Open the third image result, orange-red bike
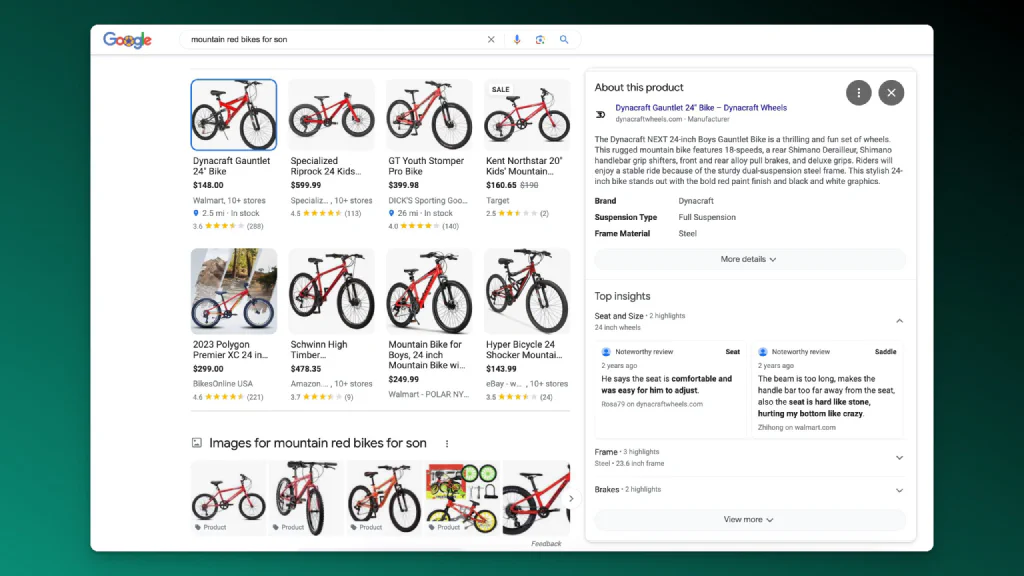The image size is (1024, 576). [384, 498]
